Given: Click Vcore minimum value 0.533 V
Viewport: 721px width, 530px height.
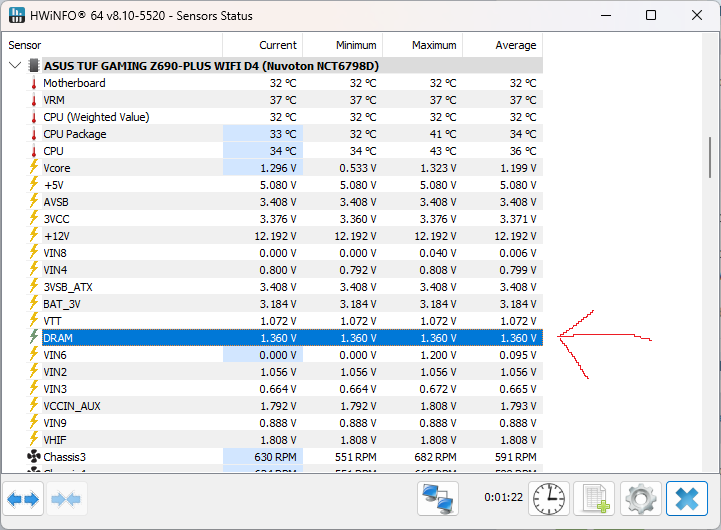Looking at the screenshot, I should (358, 168).
